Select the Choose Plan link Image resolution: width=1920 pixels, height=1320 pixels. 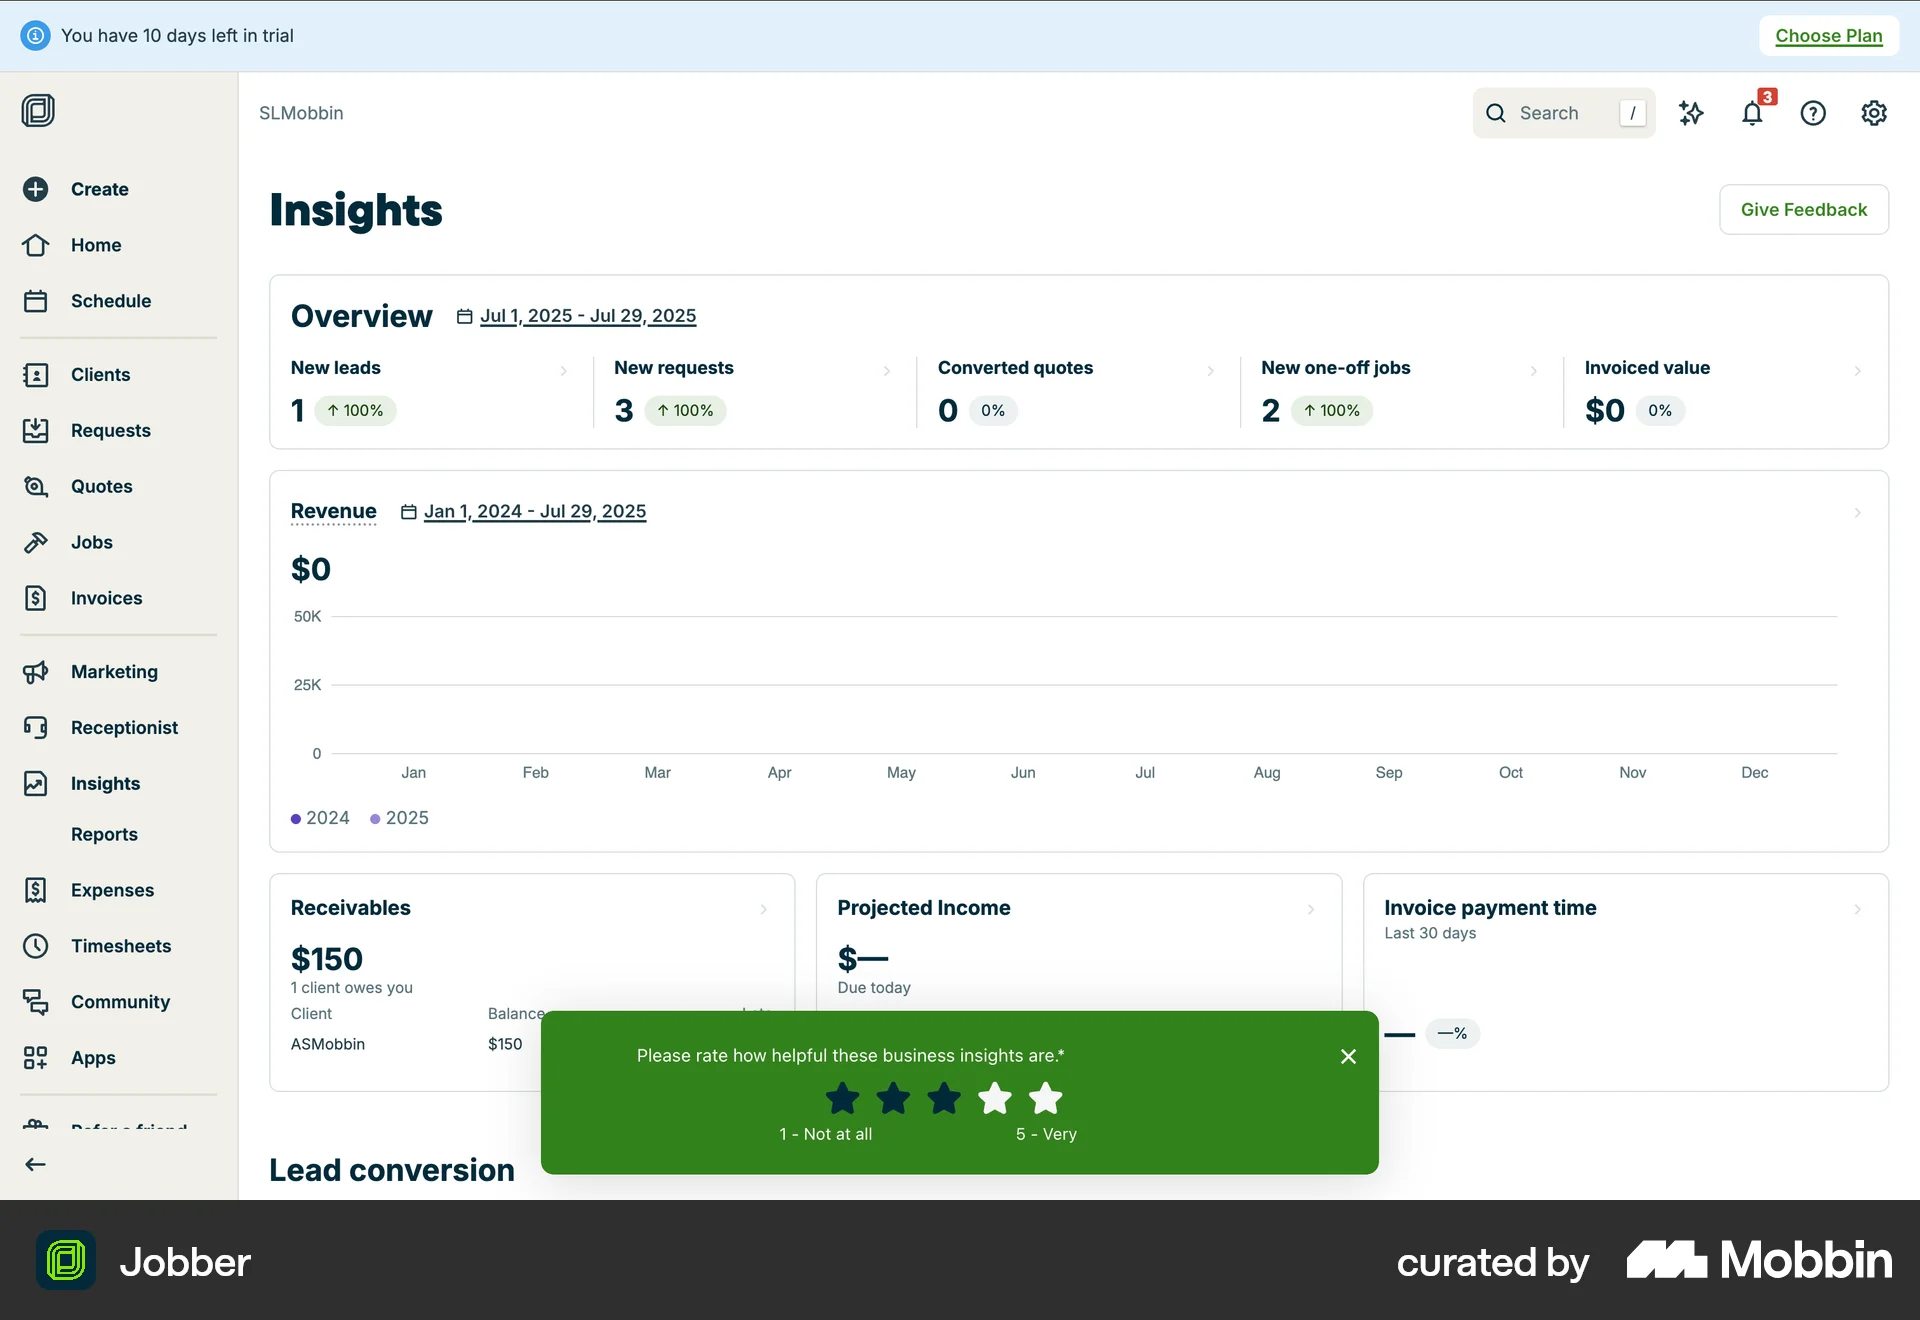(x=1828, y=35)
